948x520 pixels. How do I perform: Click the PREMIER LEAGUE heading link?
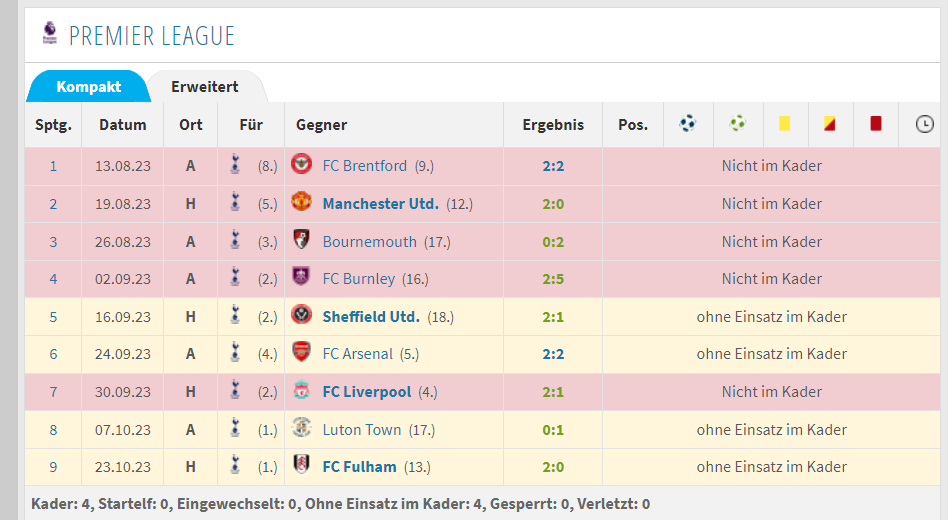click(x=151, y=36)
